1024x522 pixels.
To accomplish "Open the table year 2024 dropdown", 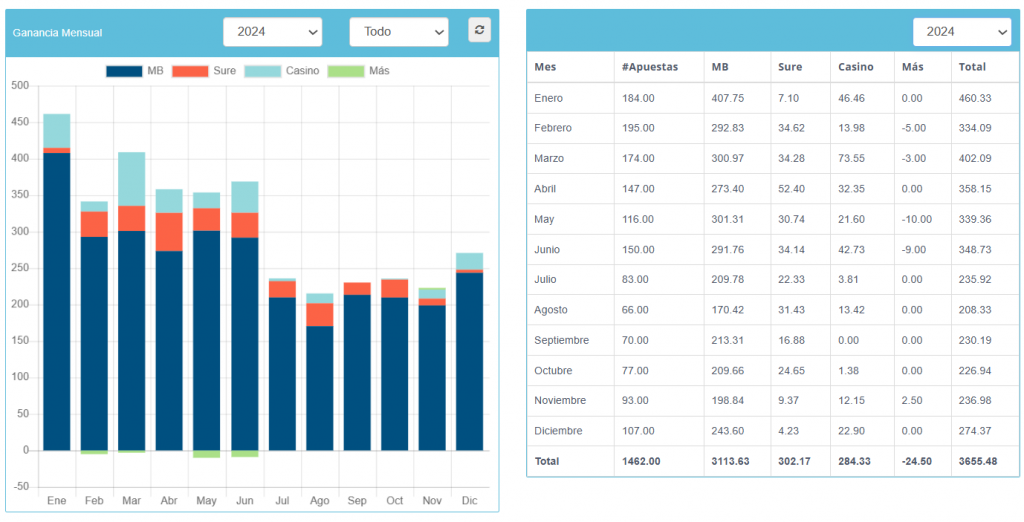I will click(x=961, y=32).
